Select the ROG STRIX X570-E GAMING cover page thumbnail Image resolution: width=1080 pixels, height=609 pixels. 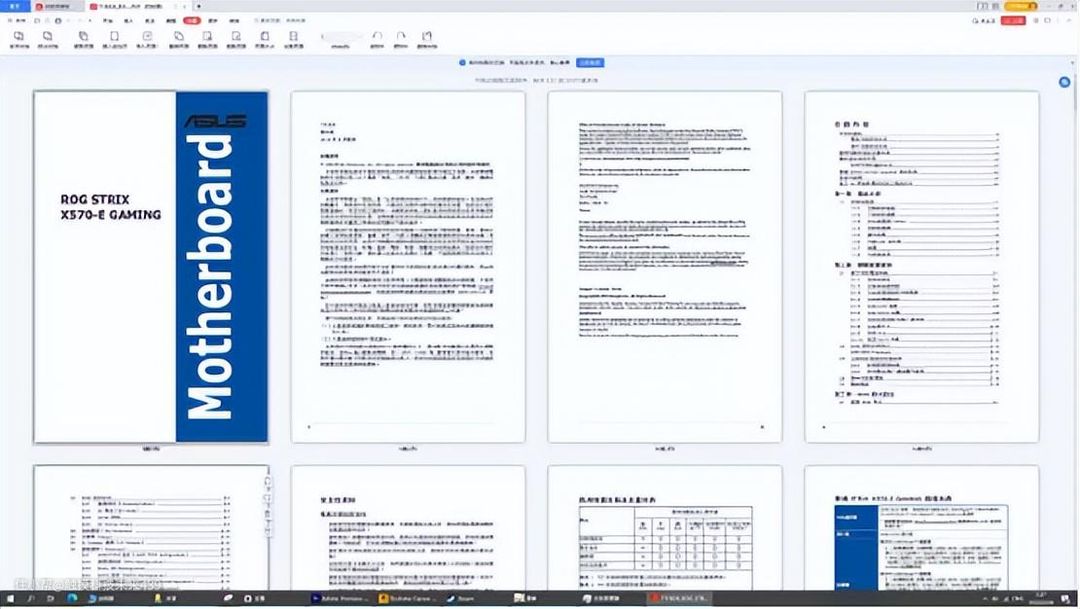pyautogui.click(x=150, y=267)
